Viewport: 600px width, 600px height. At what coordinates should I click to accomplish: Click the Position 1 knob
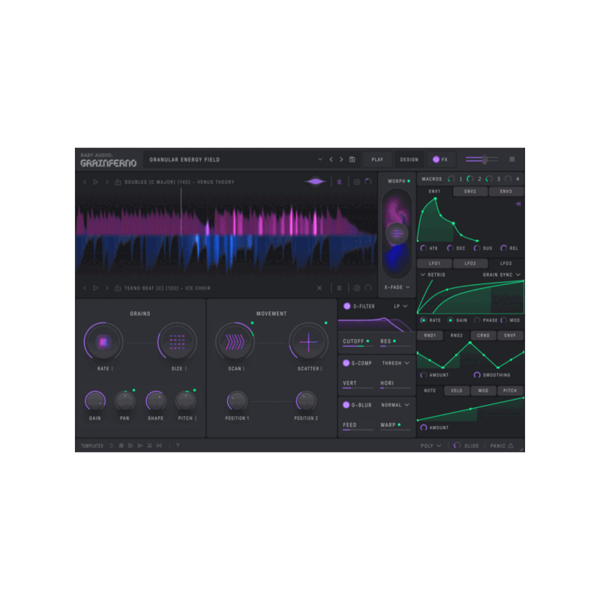click(x=237, y=401)
